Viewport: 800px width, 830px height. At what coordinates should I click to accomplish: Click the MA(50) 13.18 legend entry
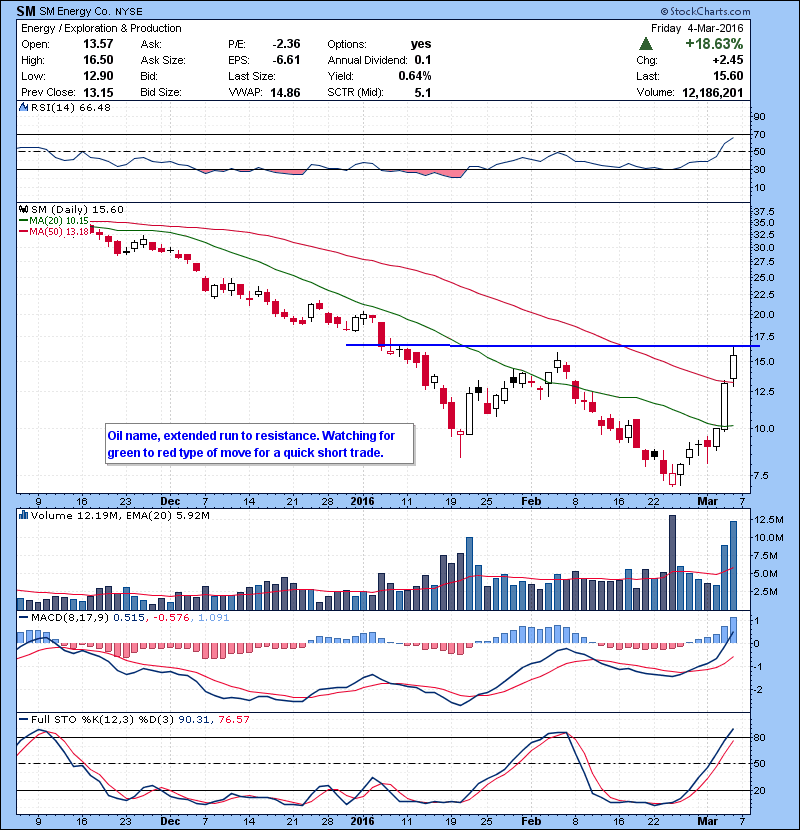54,231
